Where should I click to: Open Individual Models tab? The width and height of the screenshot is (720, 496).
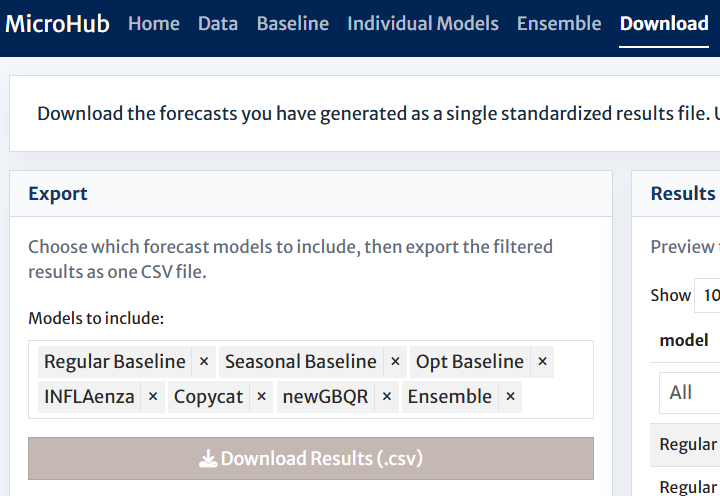click(423, 23)
